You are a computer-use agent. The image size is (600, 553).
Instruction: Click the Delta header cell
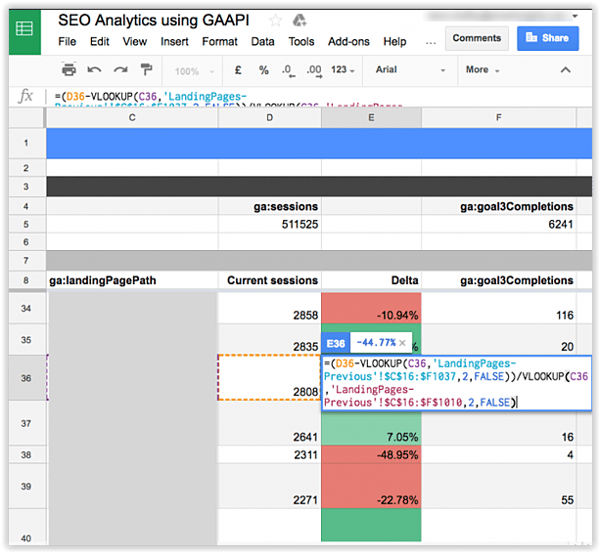(x=371, y=281)
